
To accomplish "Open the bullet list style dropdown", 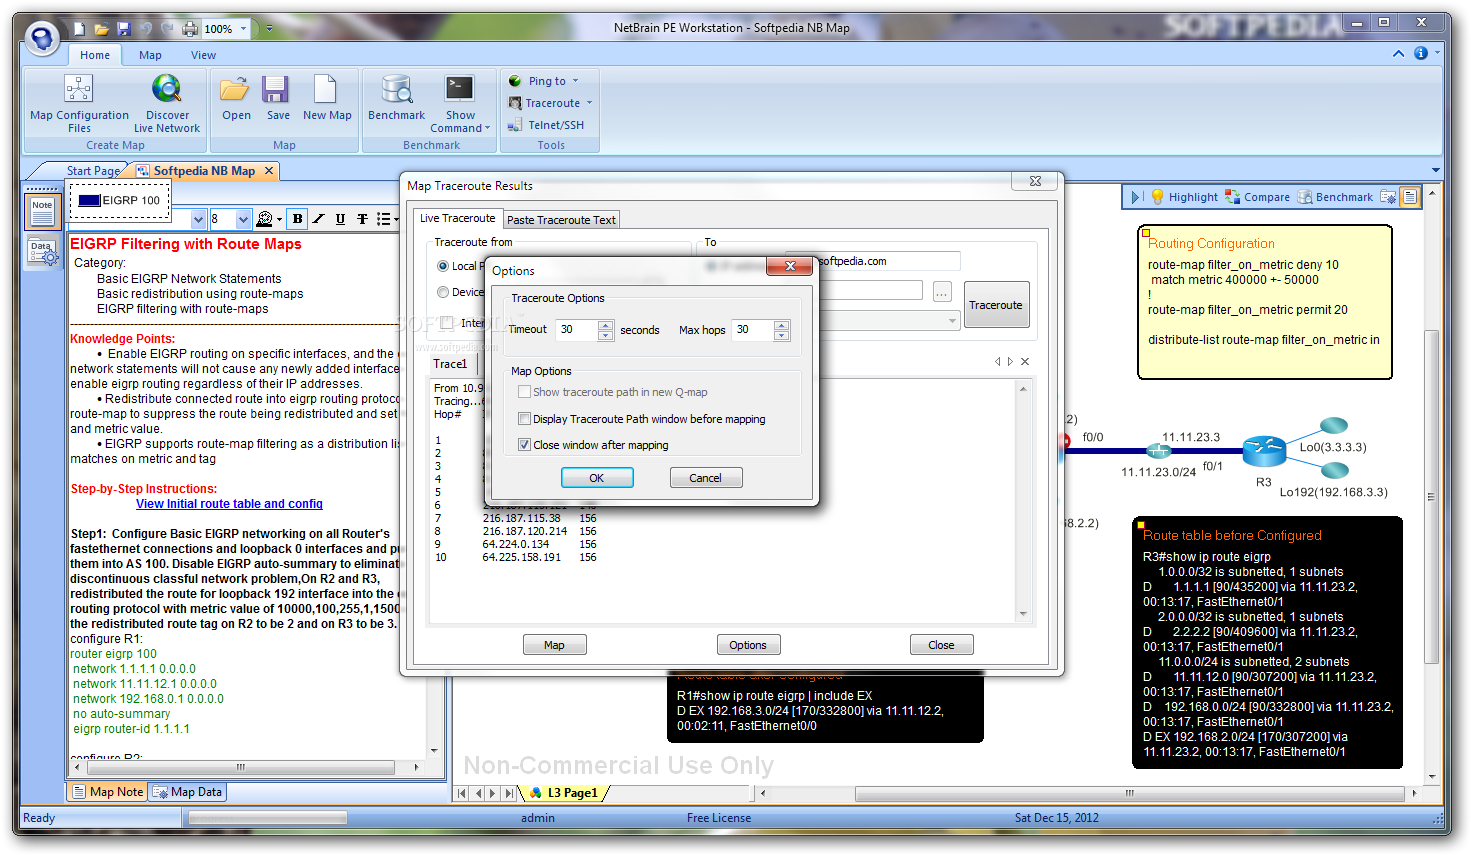I will 396,219.
